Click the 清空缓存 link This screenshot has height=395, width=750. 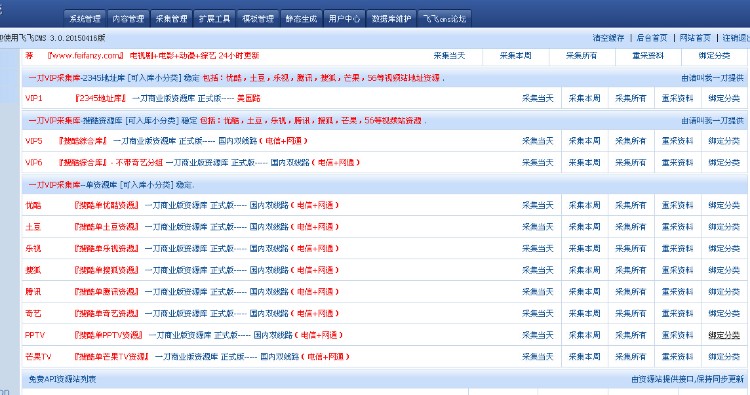point(608,38)
